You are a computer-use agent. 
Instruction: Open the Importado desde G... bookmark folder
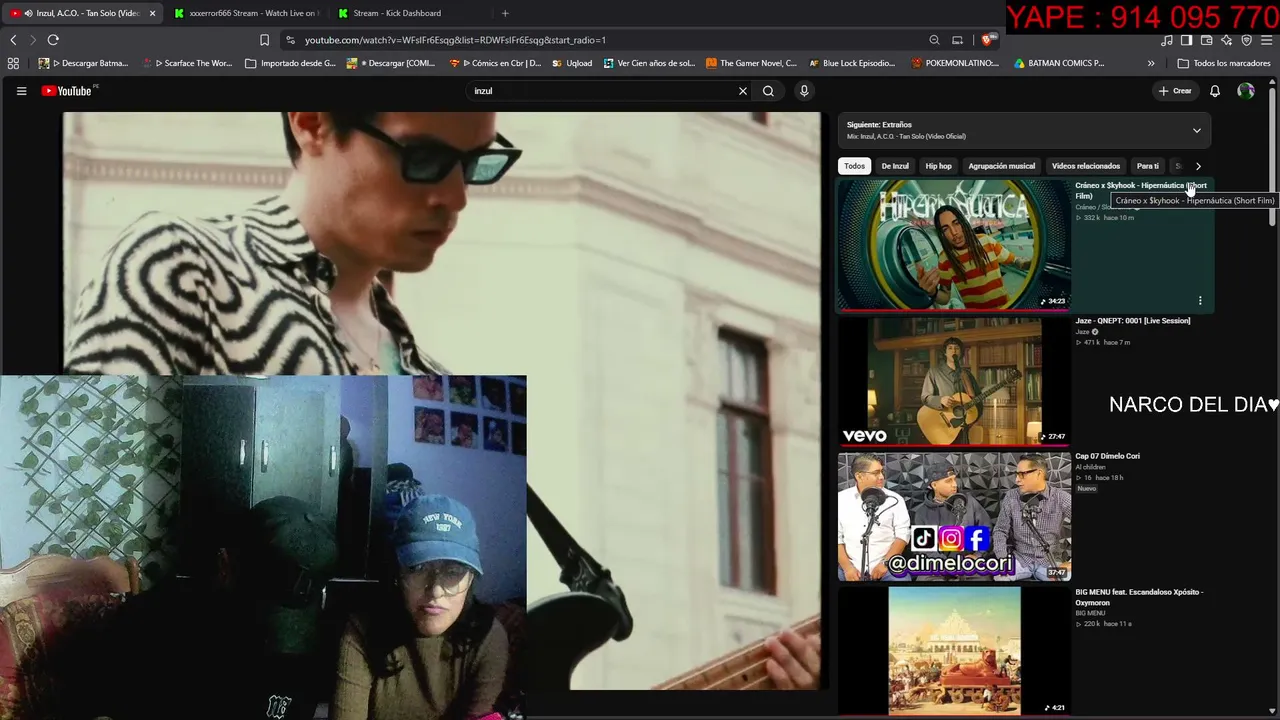click(x=290, y=63)
